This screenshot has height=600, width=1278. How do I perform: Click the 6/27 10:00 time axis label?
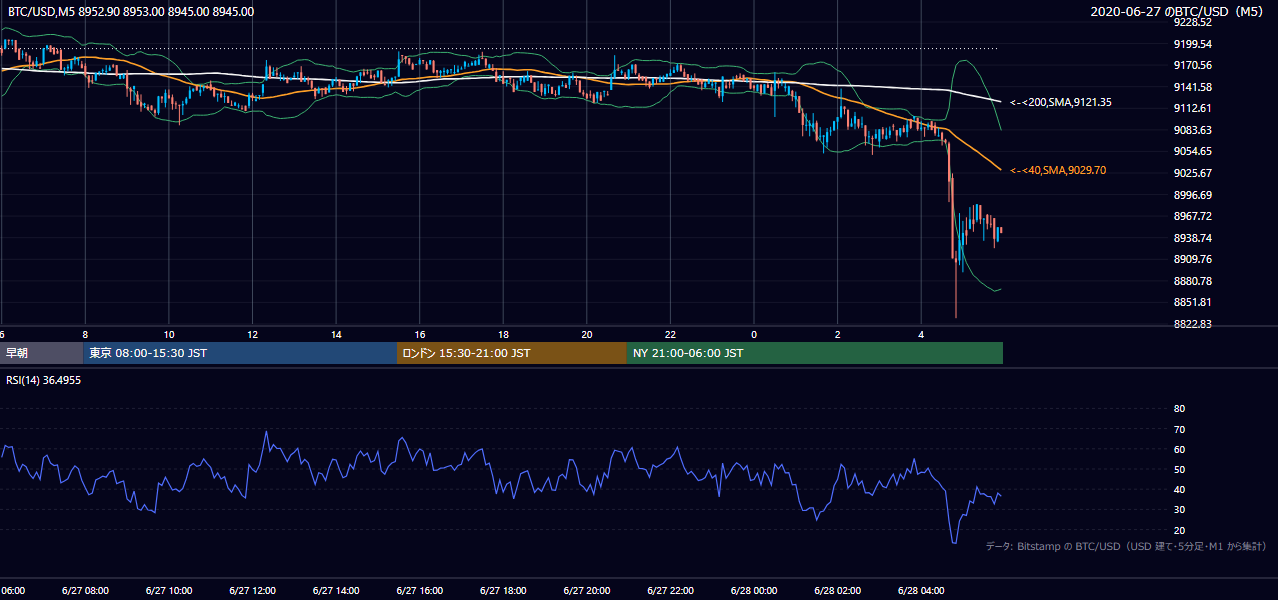click(x=168, y=591)
